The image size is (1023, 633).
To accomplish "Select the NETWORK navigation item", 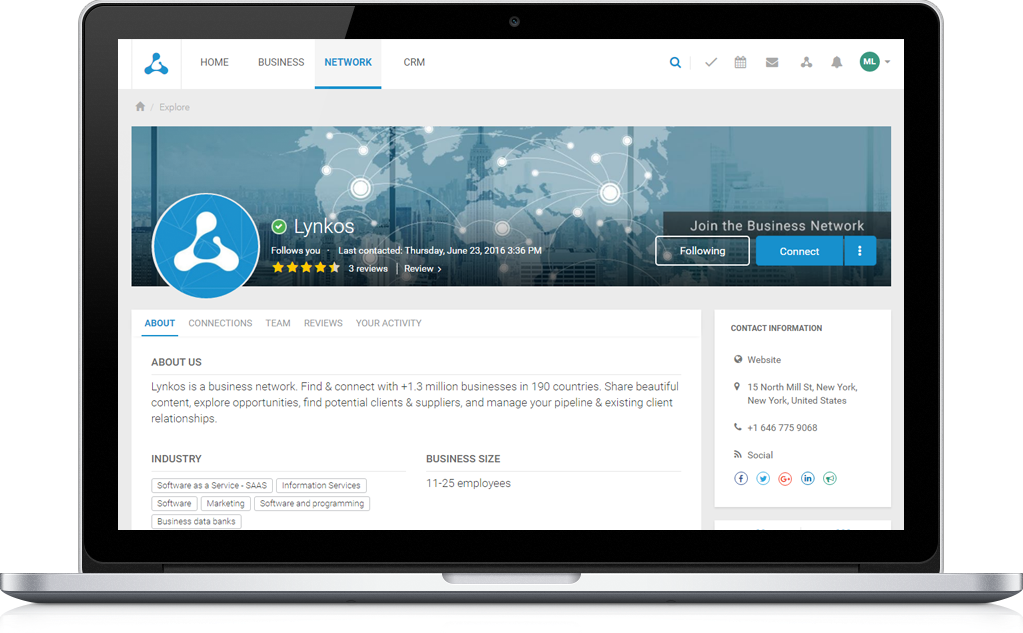I will click(x=348, y=63).
